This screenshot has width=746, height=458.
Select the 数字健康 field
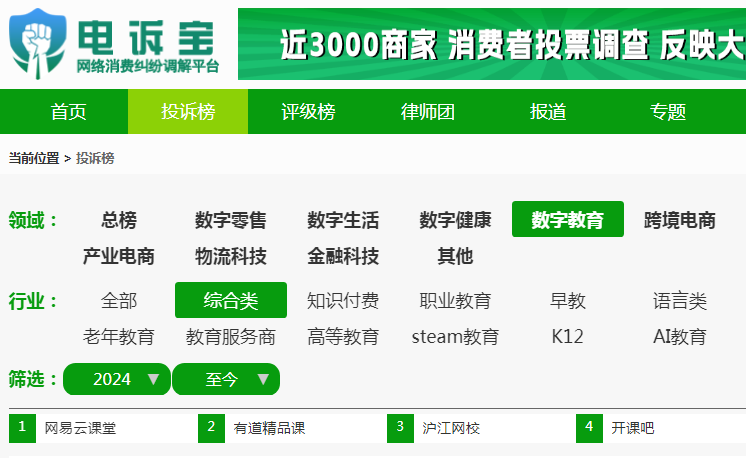[455, 220]
